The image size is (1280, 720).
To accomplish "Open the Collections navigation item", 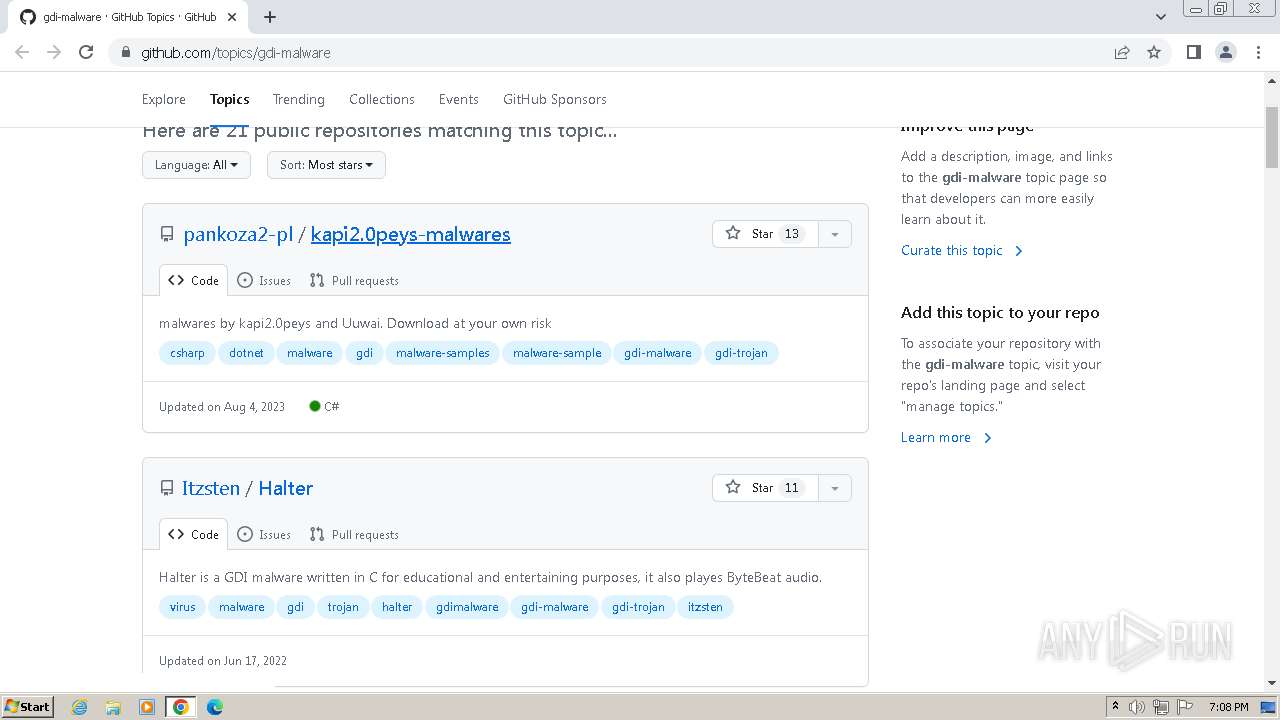I will pos(382,99).
